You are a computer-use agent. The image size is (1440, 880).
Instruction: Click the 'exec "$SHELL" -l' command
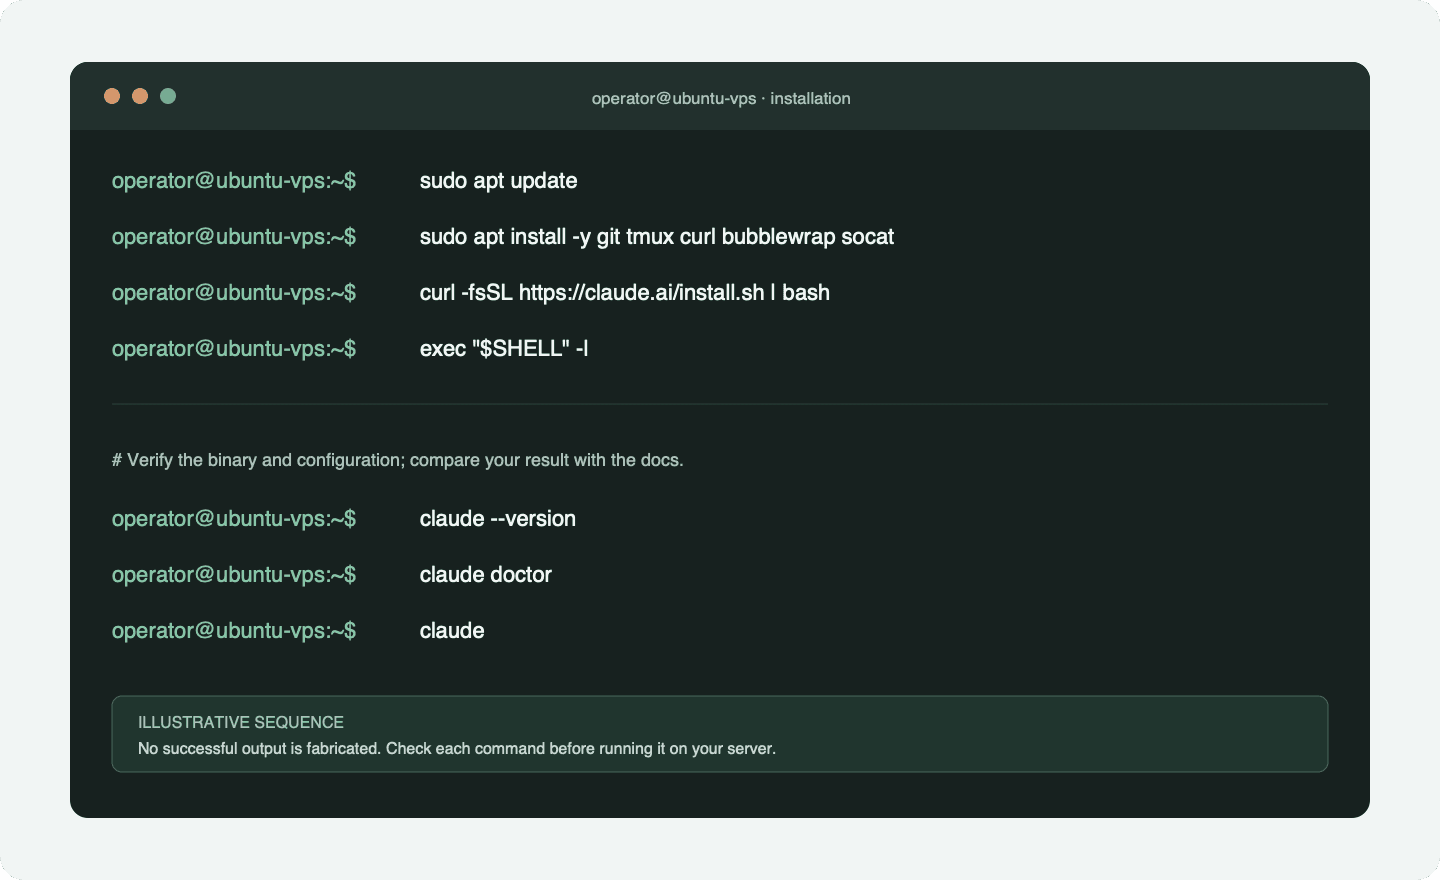(x=504, y=349)
